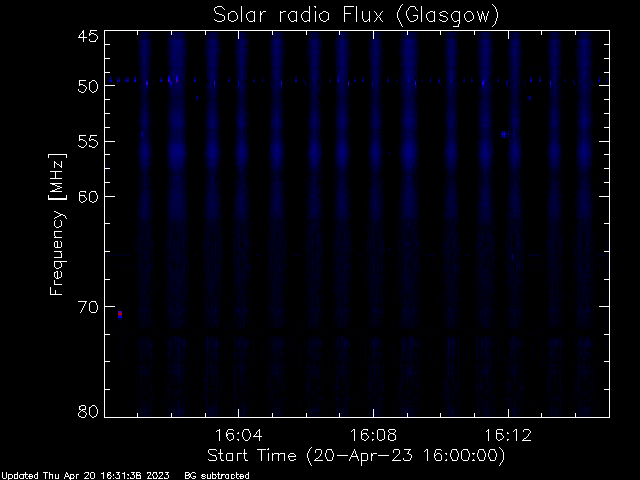Click the plot title Solar radio Flux (Glasgow)
The height and width of the screenshot is (480, 640).
[x=356, y=16]
